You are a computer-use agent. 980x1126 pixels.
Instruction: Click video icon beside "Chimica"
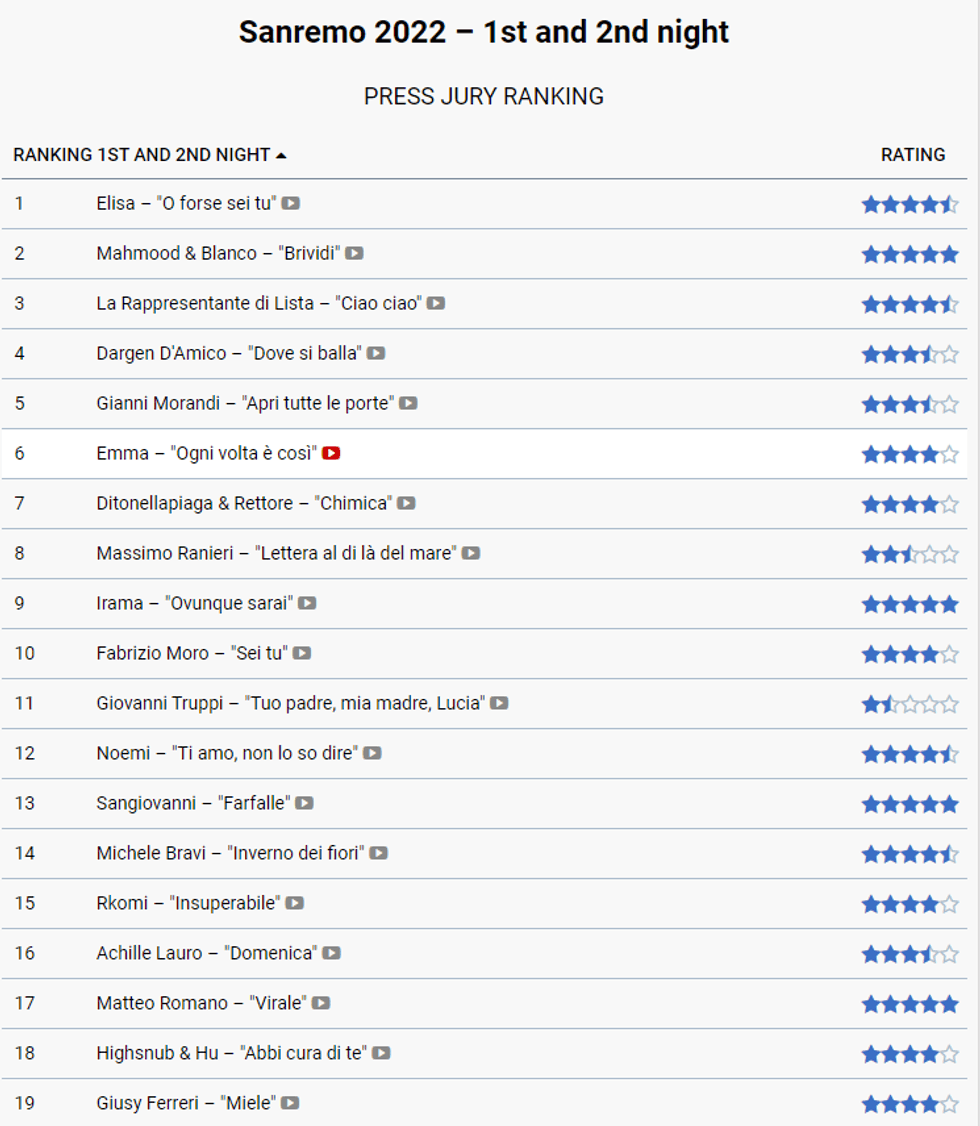(406, 503)
